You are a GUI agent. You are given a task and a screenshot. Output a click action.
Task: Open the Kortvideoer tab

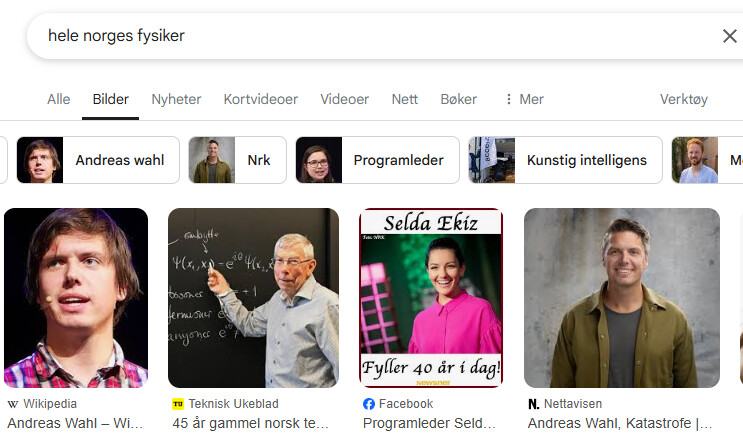coord(261,99)
